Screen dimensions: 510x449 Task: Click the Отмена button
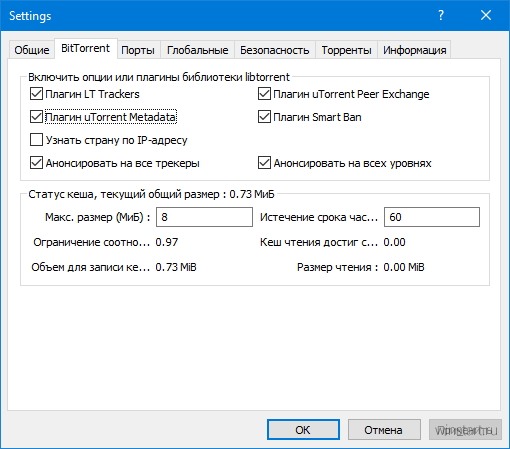pyautogui.click(x=384, y=430)
